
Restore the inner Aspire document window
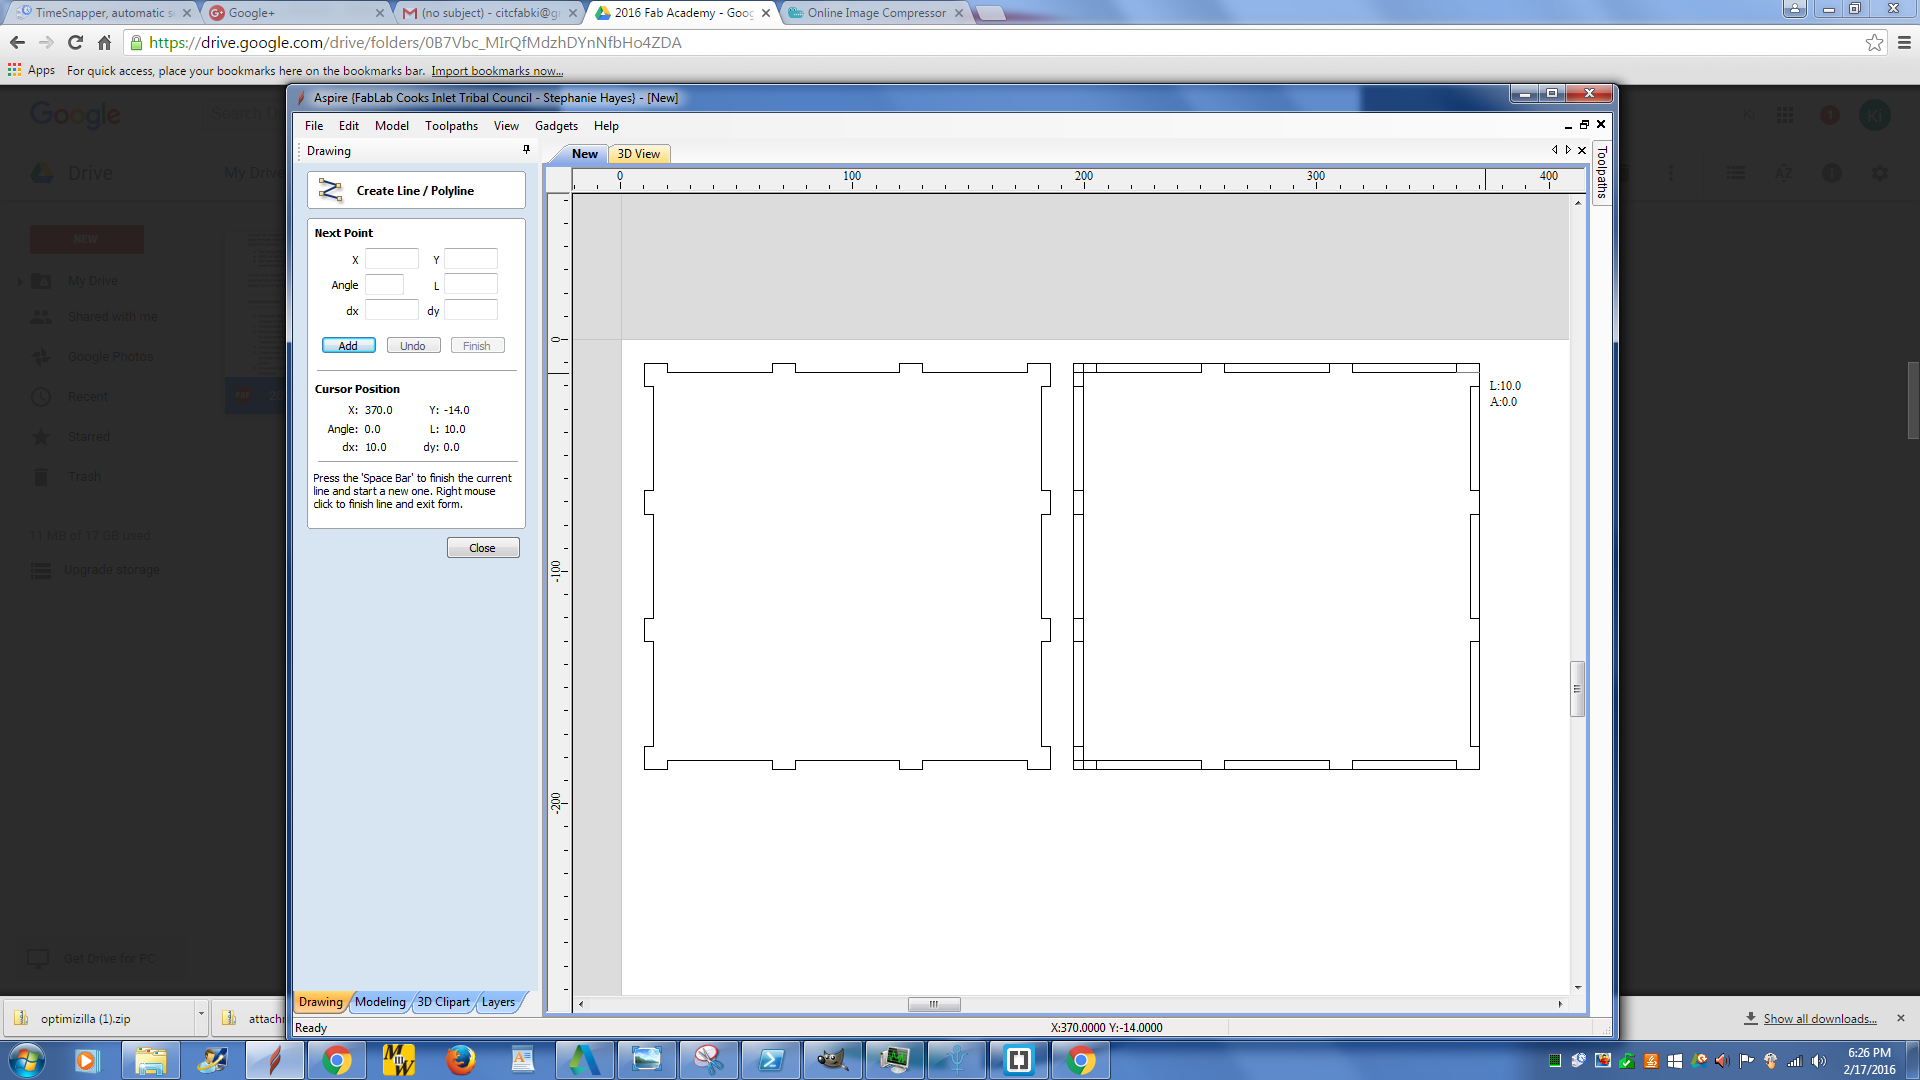pos(1584,125)
